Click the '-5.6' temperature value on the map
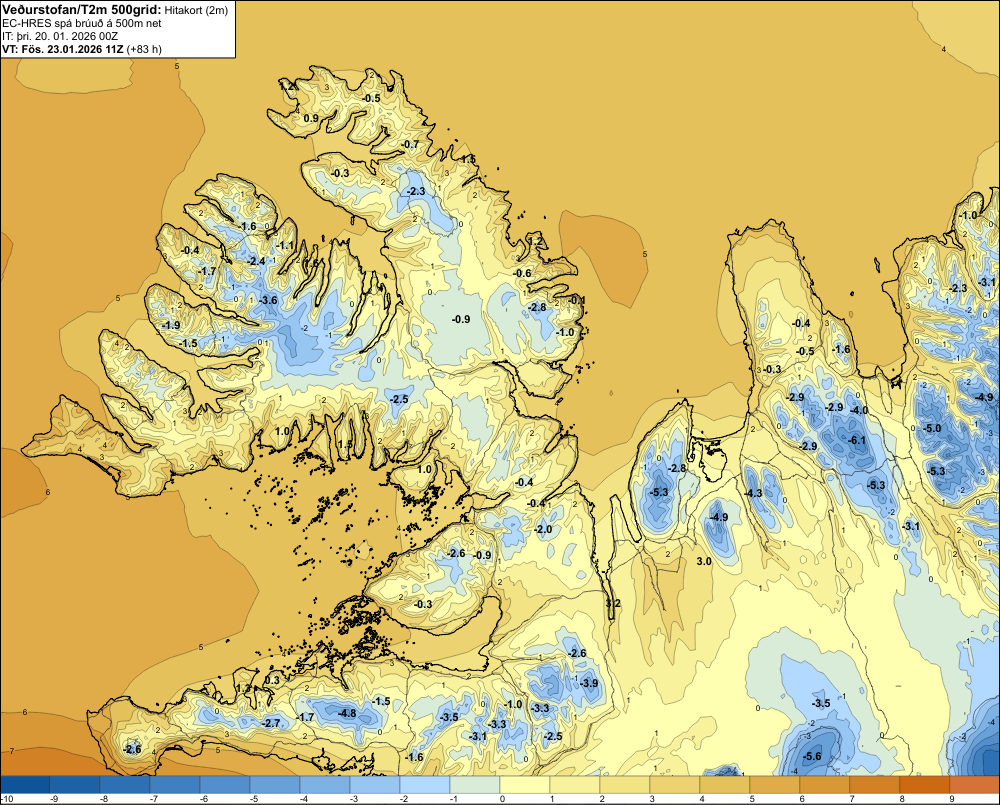This screenshot has width=1000, height=805. point(812,757)
